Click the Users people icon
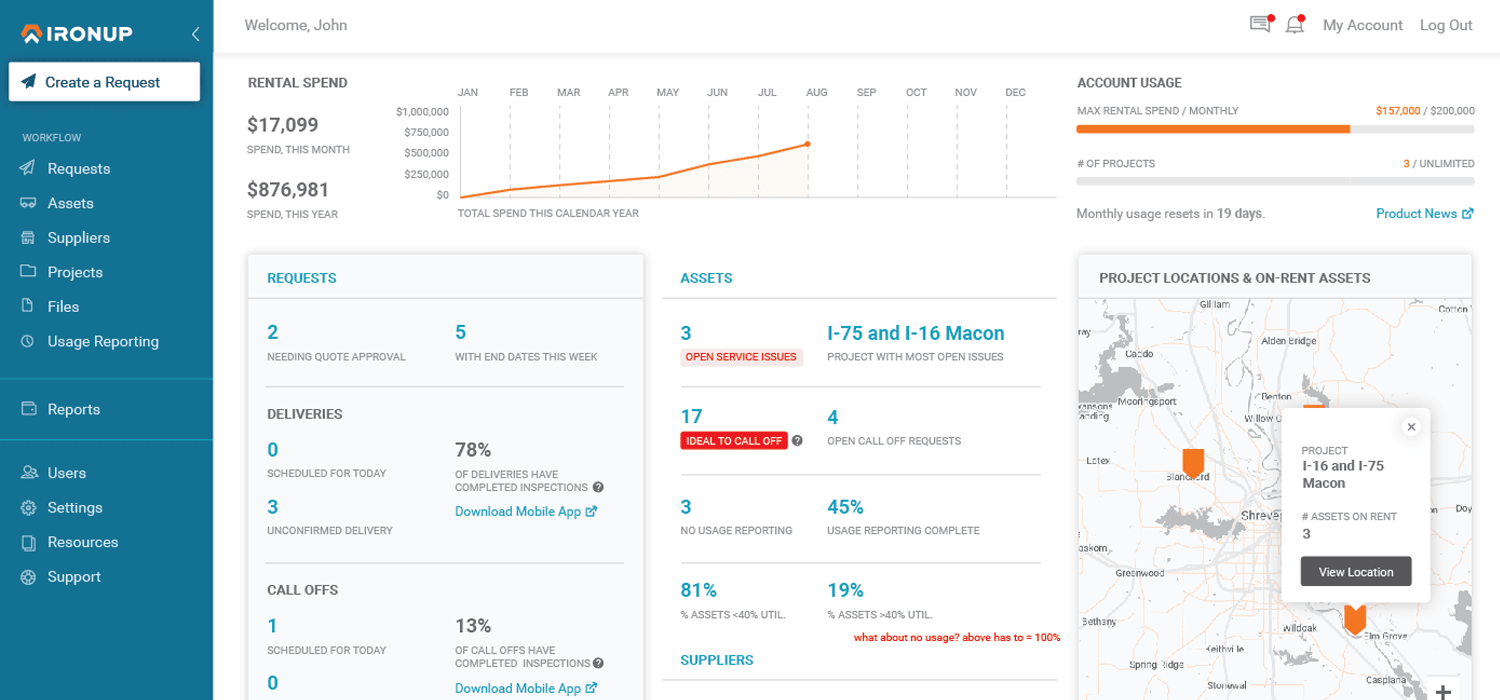 [28, 473]
